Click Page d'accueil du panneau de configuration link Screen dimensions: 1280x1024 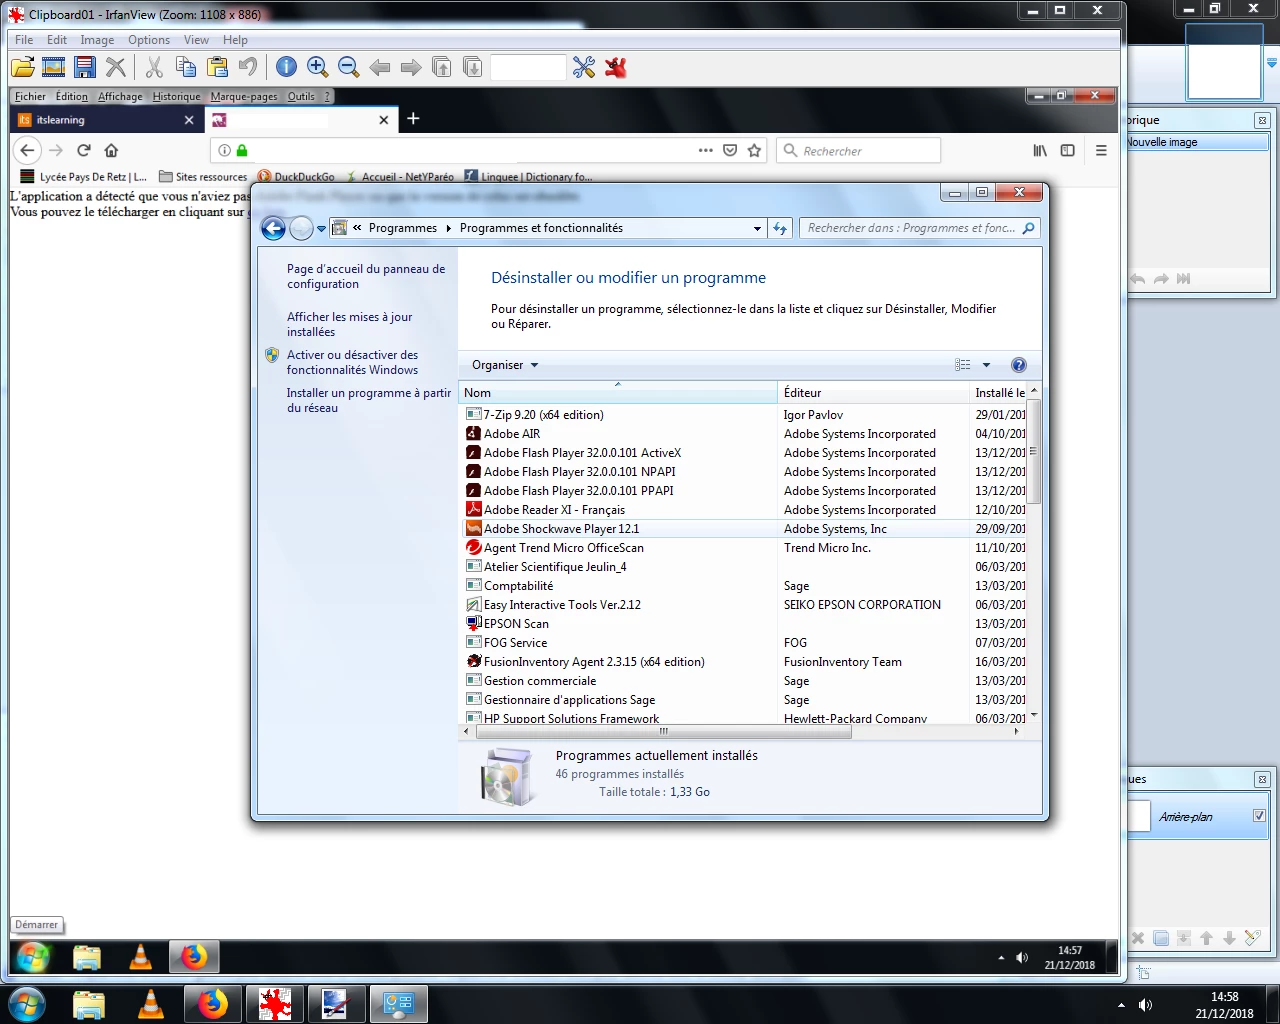[366, 276]
